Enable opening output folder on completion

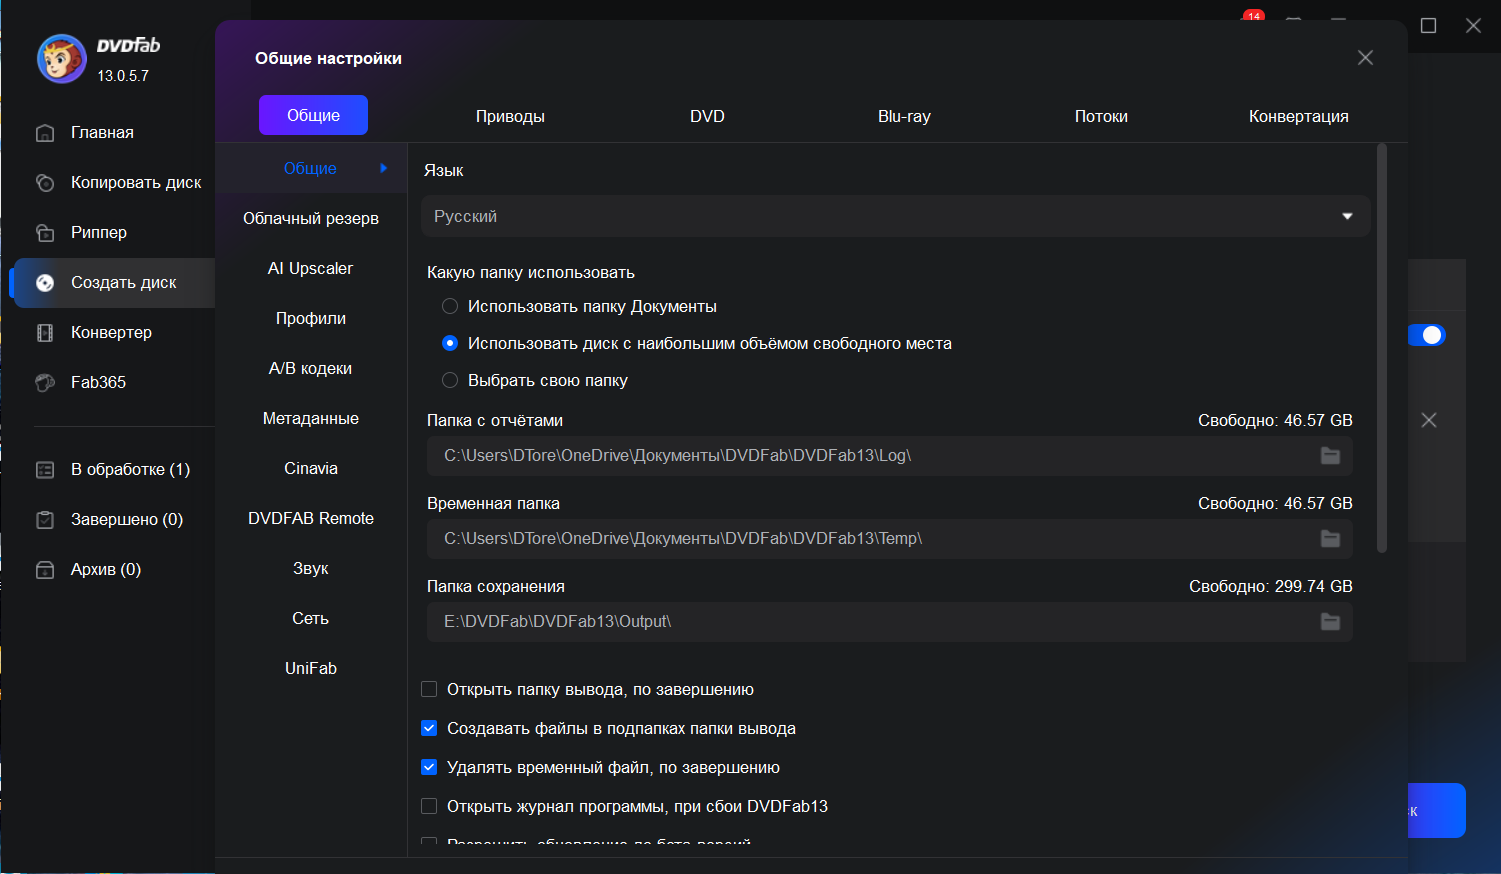[429, 689]
